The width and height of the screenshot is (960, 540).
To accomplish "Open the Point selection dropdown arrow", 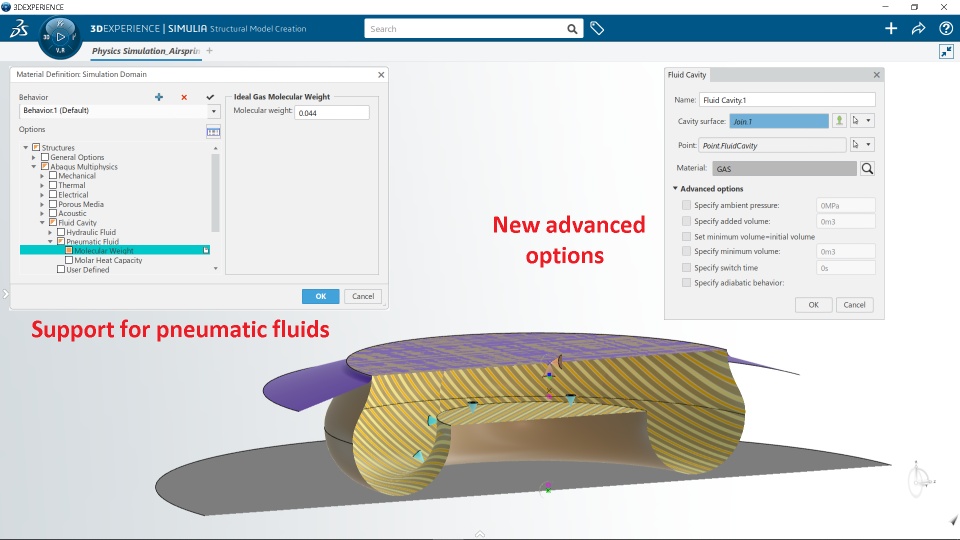I will tap(868, 144).
